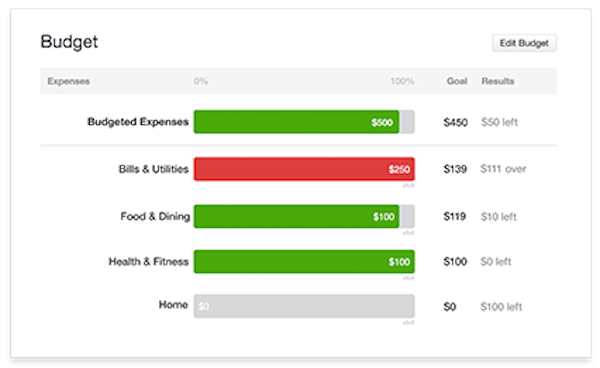This screenshot has height=368, width=600.
Task: Click the empty gray Home progress bar
Action: [x=304, y=306]
